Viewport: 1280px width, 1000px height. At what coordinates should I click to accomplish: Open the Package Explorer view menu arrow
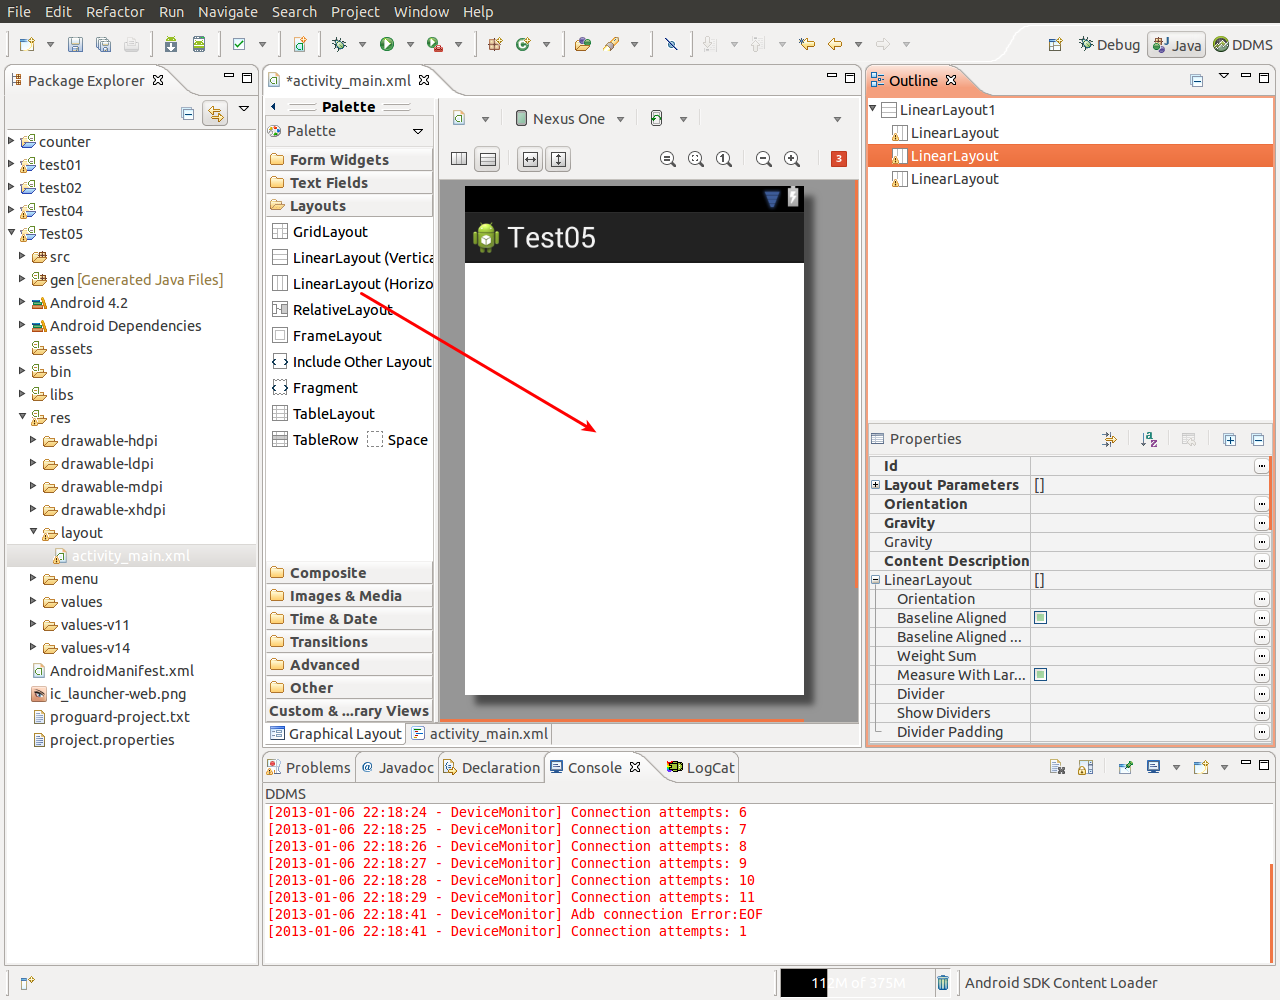pyautogui.click(x=243, y=108)
